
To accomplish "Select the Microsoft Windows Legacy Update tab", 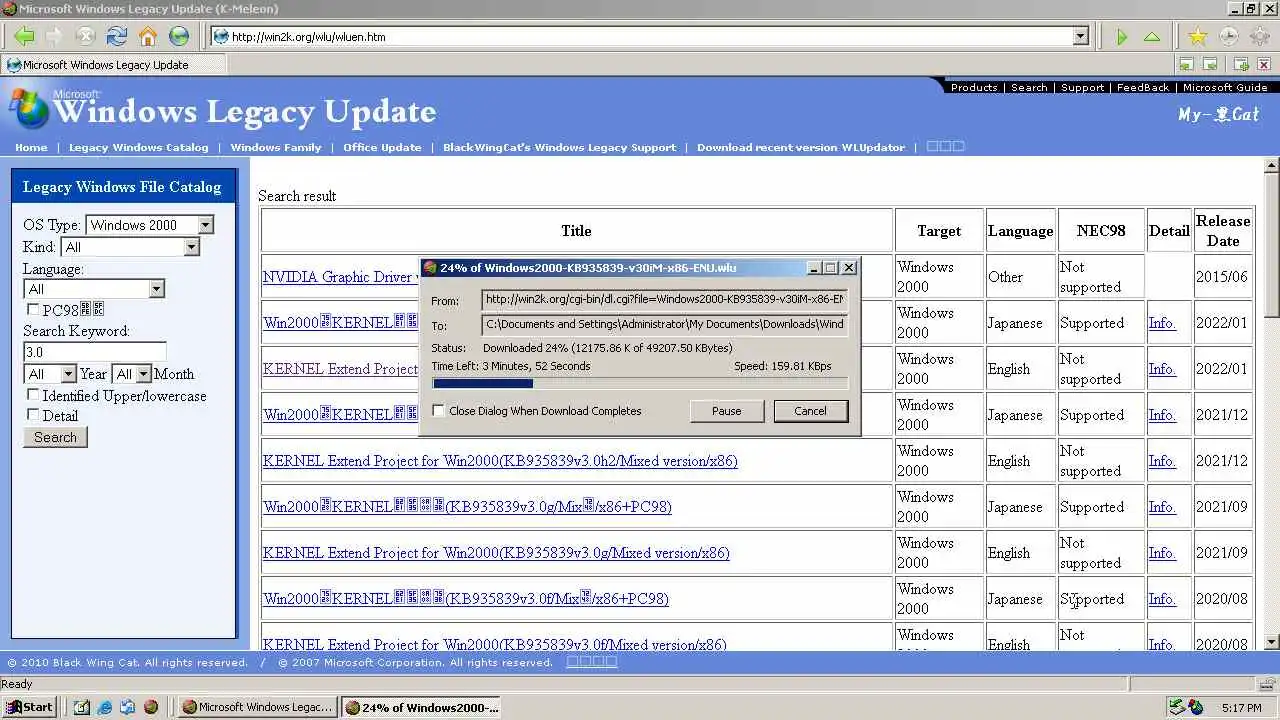I will [113, 65].
